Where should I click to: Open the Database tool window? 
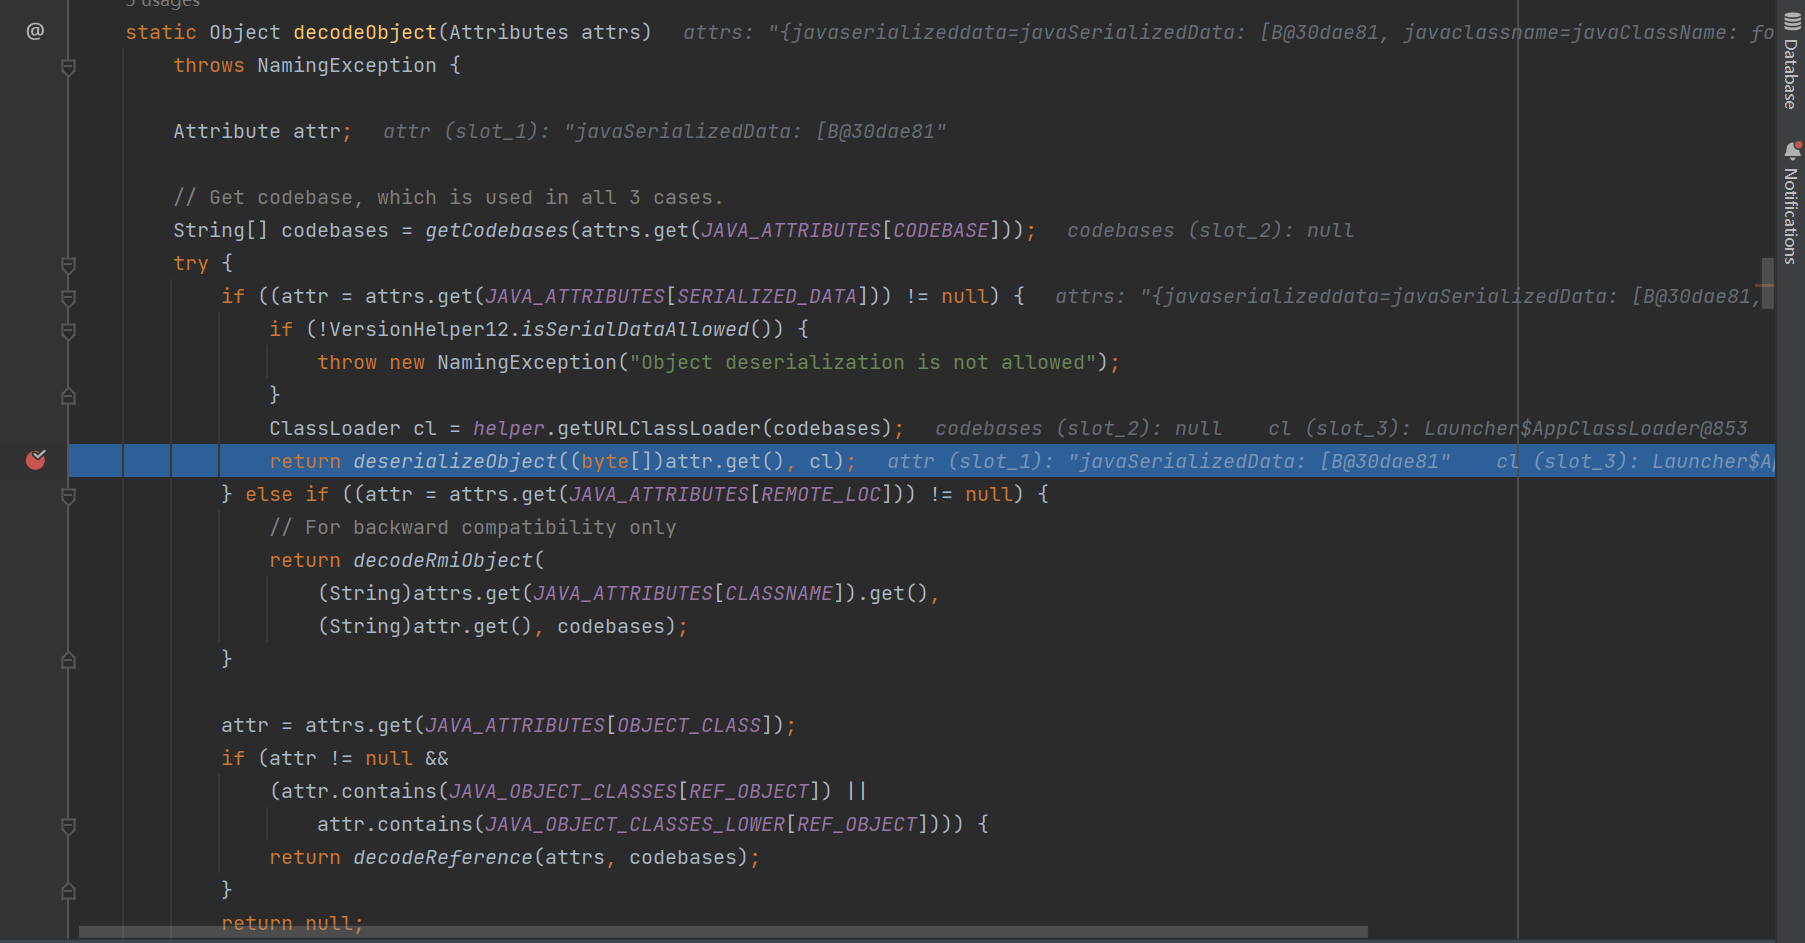(x=1791, y=62)
